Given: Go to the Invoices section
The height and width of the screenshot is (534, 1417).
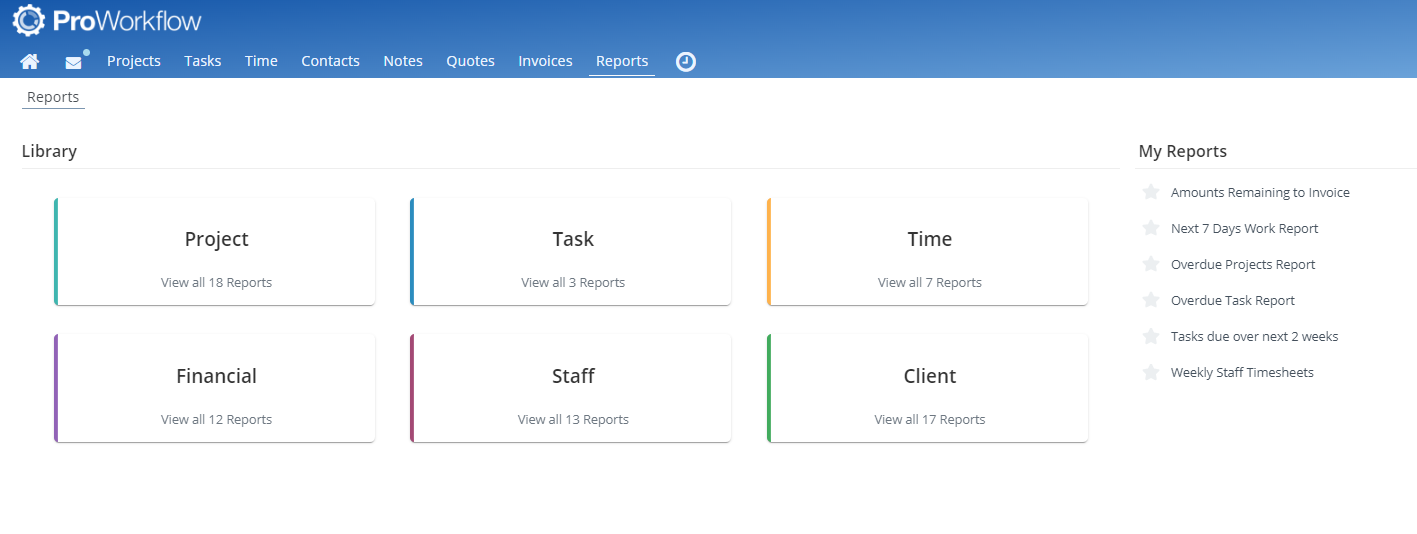Looking at the screenshot, I should pyautogui.click(x=545, y=61).
